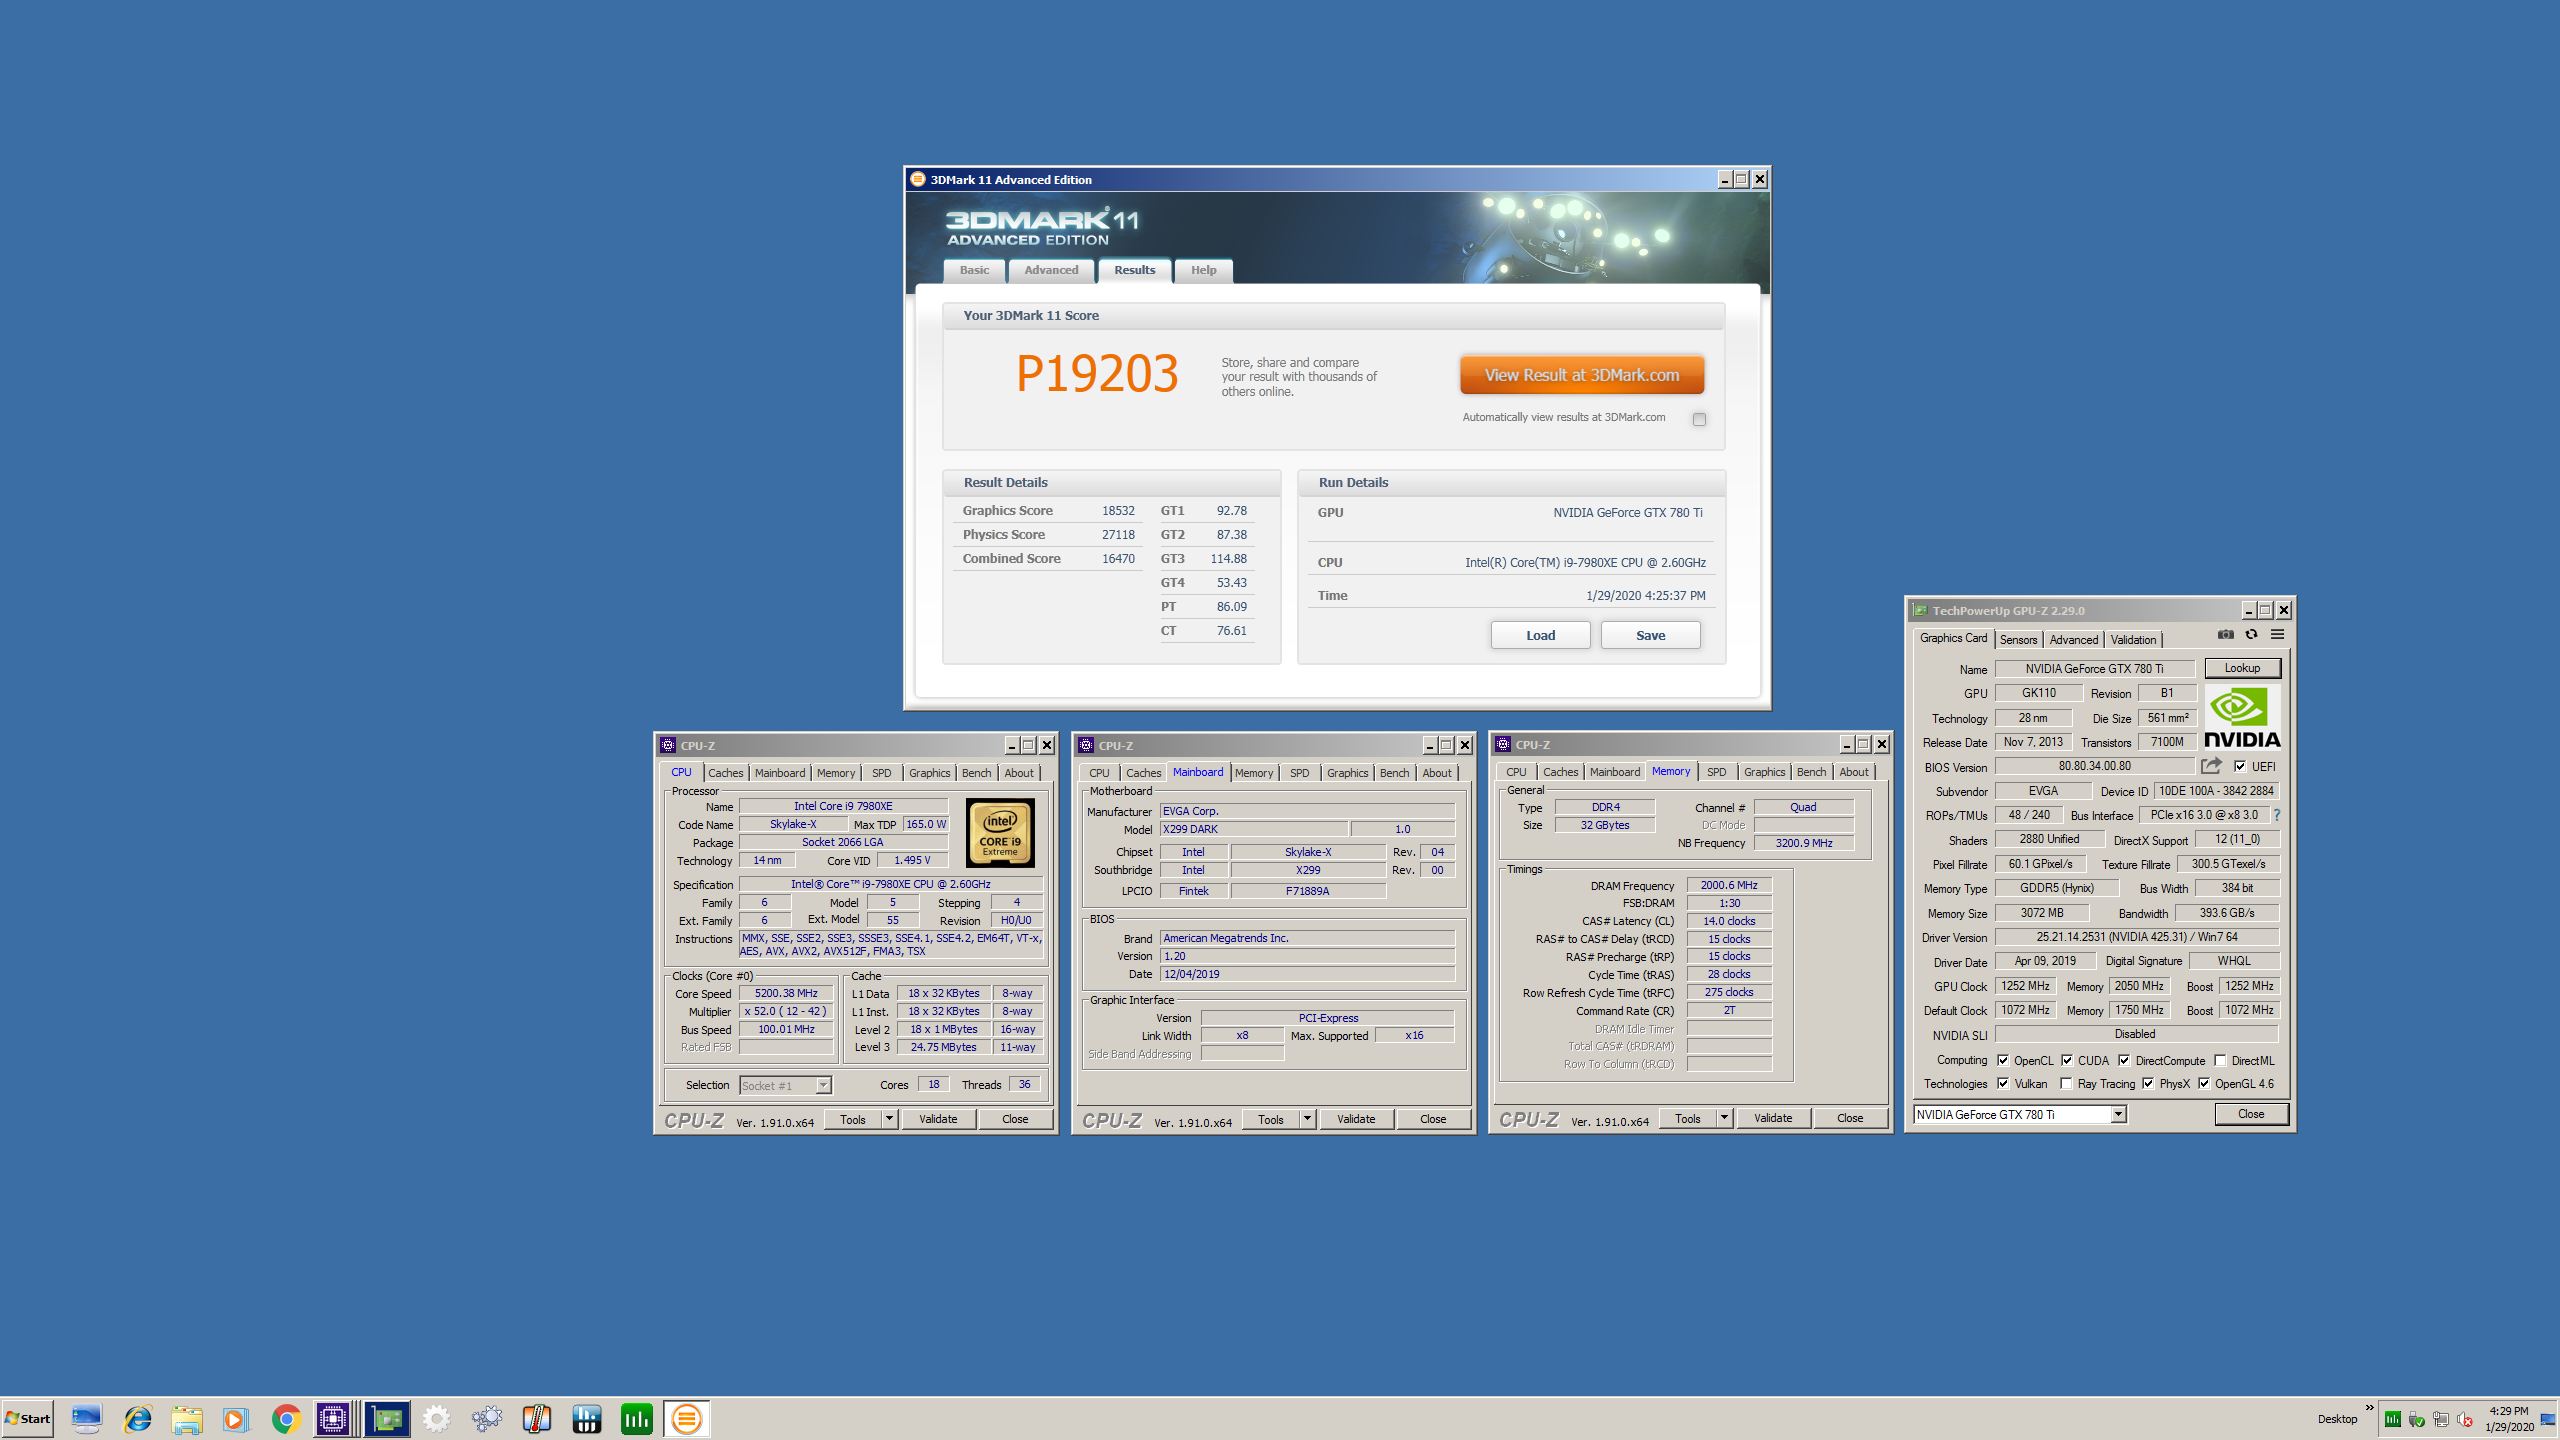
Task: Toggle automatically view results at 3DMark.com
Action: [x=1699, y=419]
